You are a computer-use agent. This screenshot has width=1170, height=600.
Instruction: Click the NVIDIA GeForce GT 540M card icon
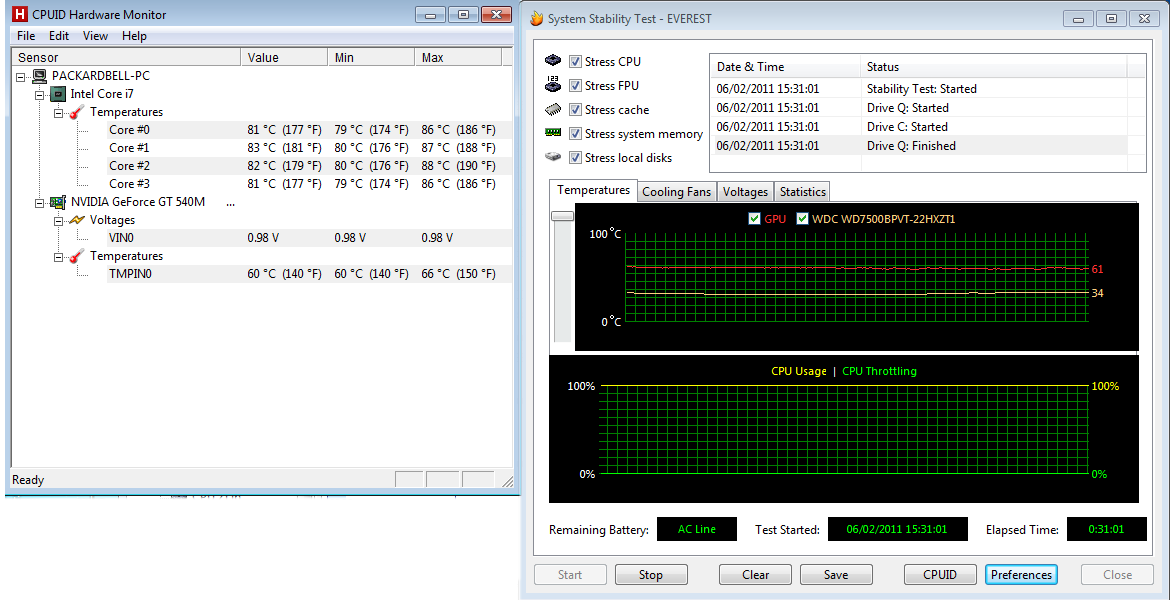coord(58,202)
